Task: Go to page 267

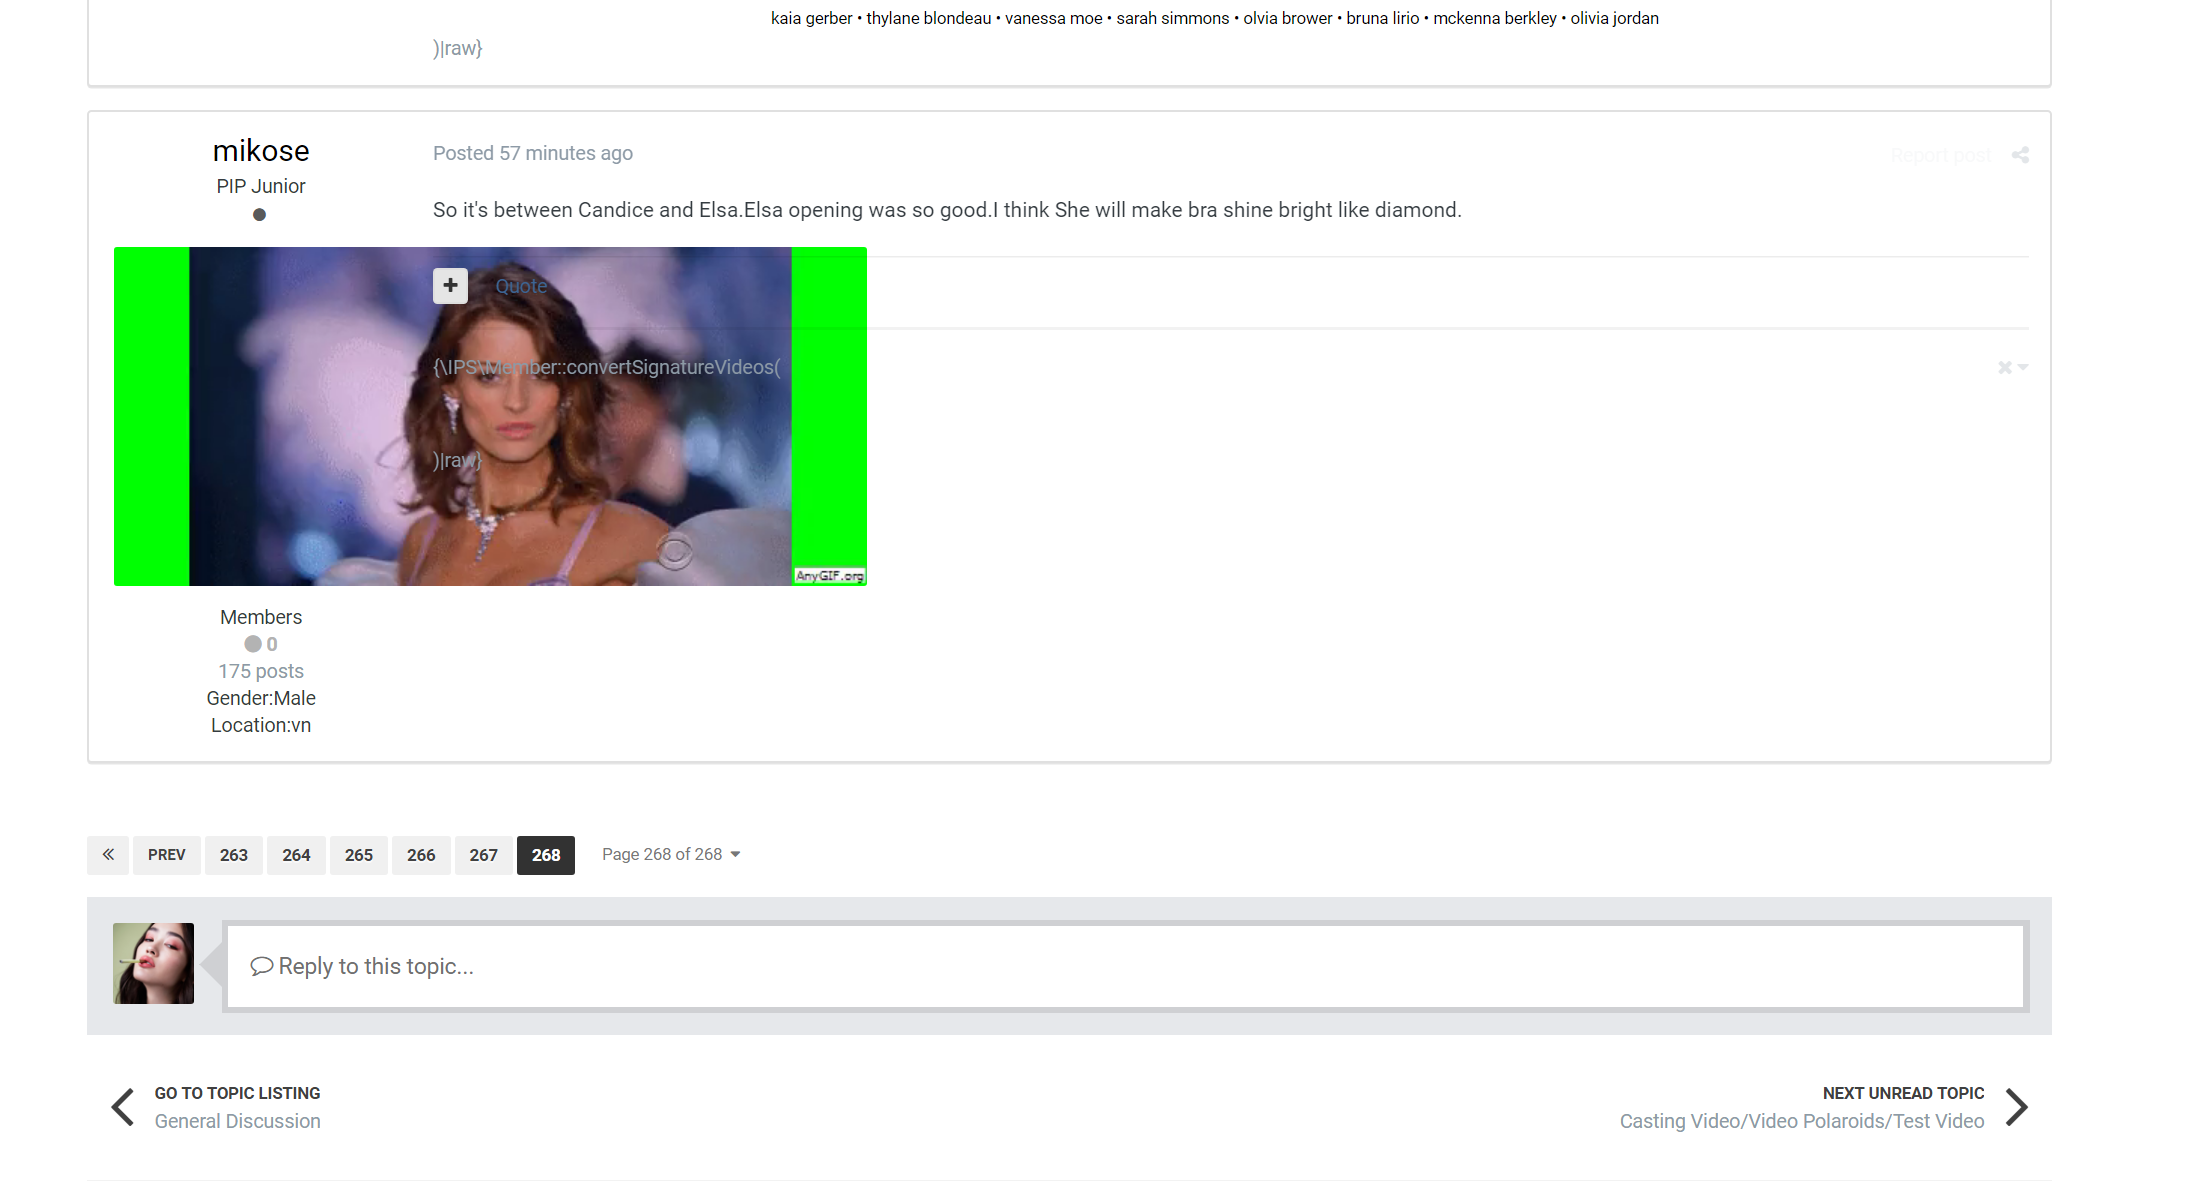Action: coord(483,855)
